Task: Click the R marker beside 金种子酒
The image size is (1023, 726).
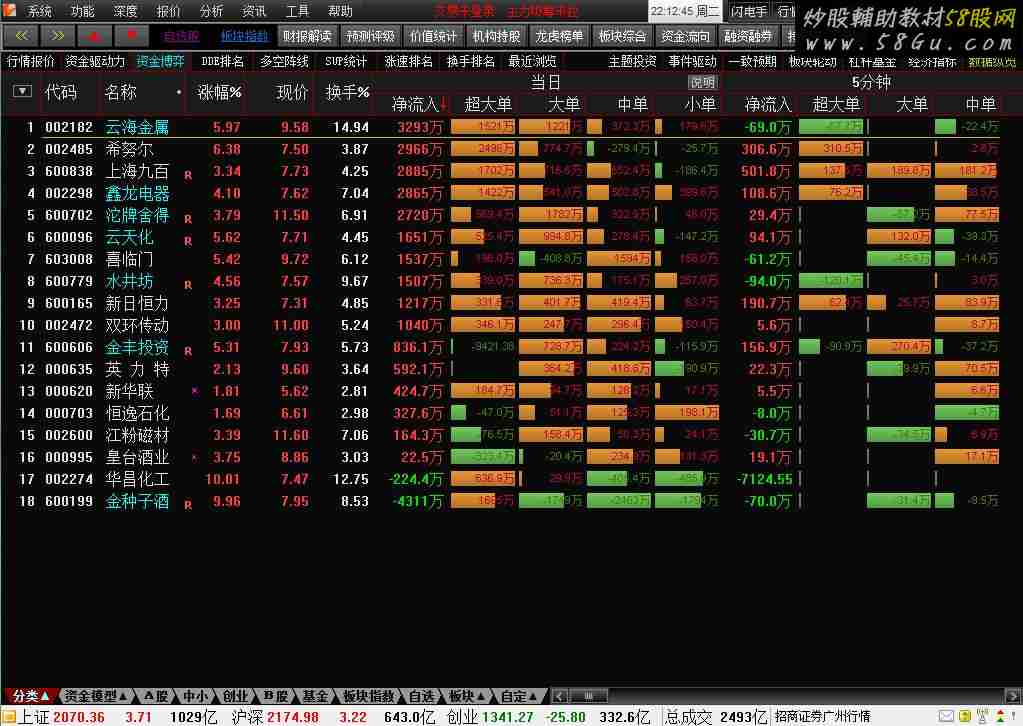Action: point(188,505)
